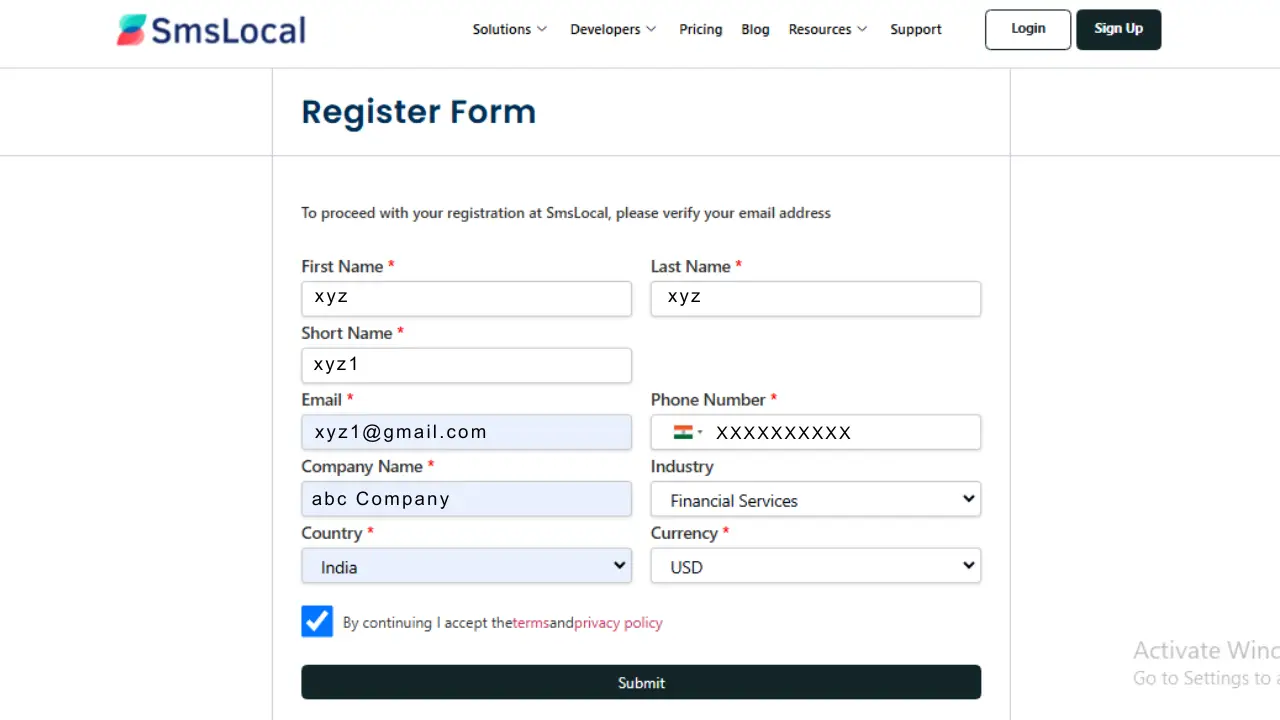
Task: Expand the Resources menu
Action: (x=828, y=30)
